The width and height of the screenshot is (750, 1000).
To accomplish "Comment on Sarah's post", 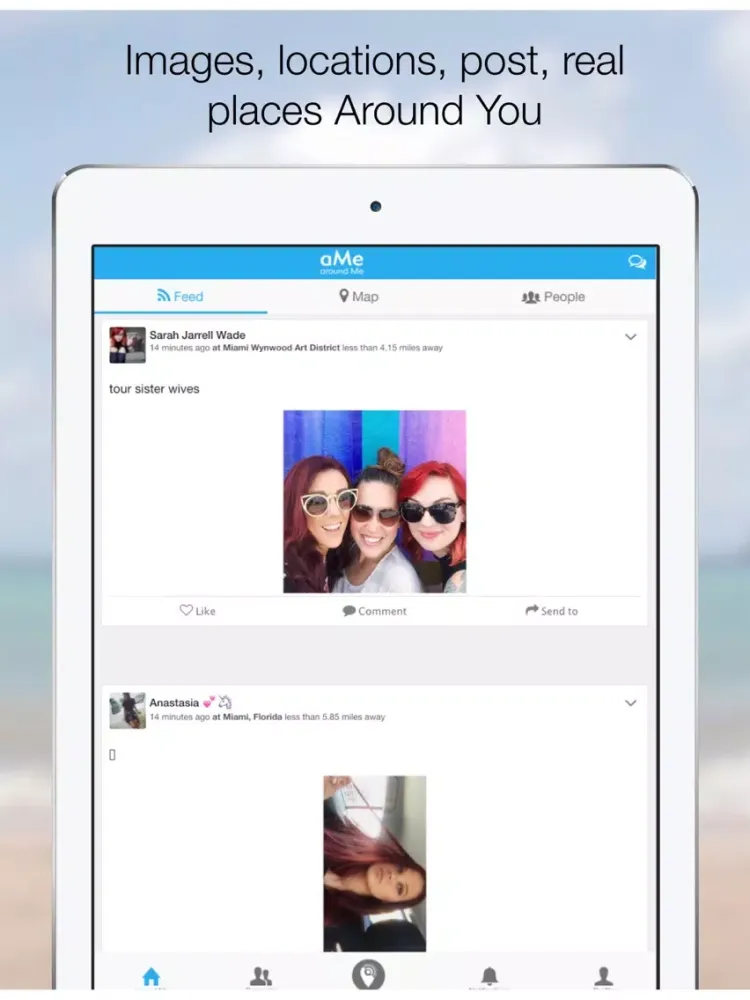I will (374, 610).
